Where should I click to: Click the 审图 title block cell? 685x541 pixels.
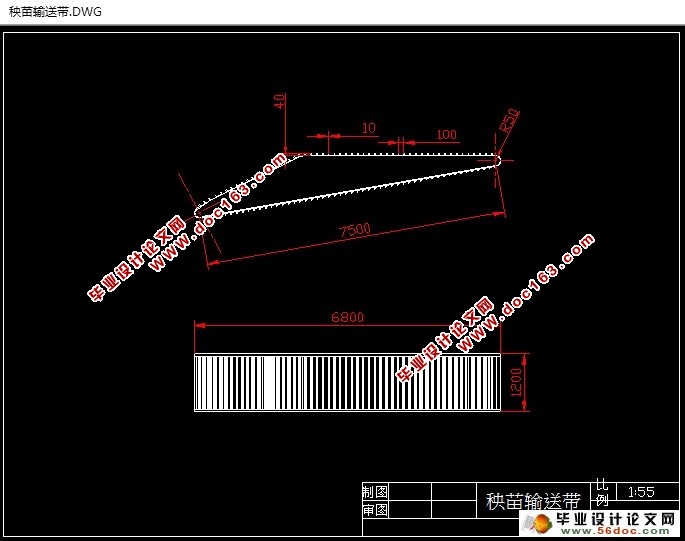click(x=375, y=510)
